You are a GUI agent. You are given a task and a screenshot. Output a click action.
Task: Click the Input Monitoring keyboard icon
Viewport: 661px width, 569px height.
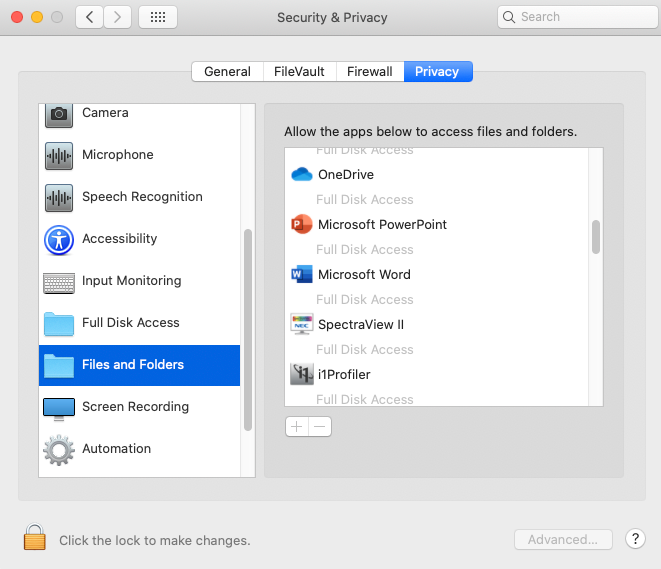click(x=59, y=282)
